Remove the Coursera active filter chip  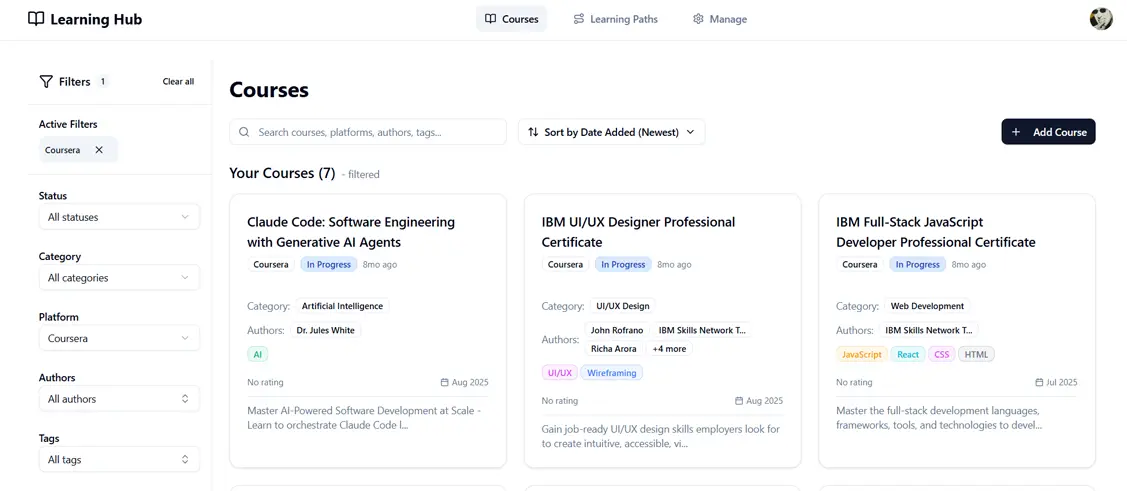(99, 150)
